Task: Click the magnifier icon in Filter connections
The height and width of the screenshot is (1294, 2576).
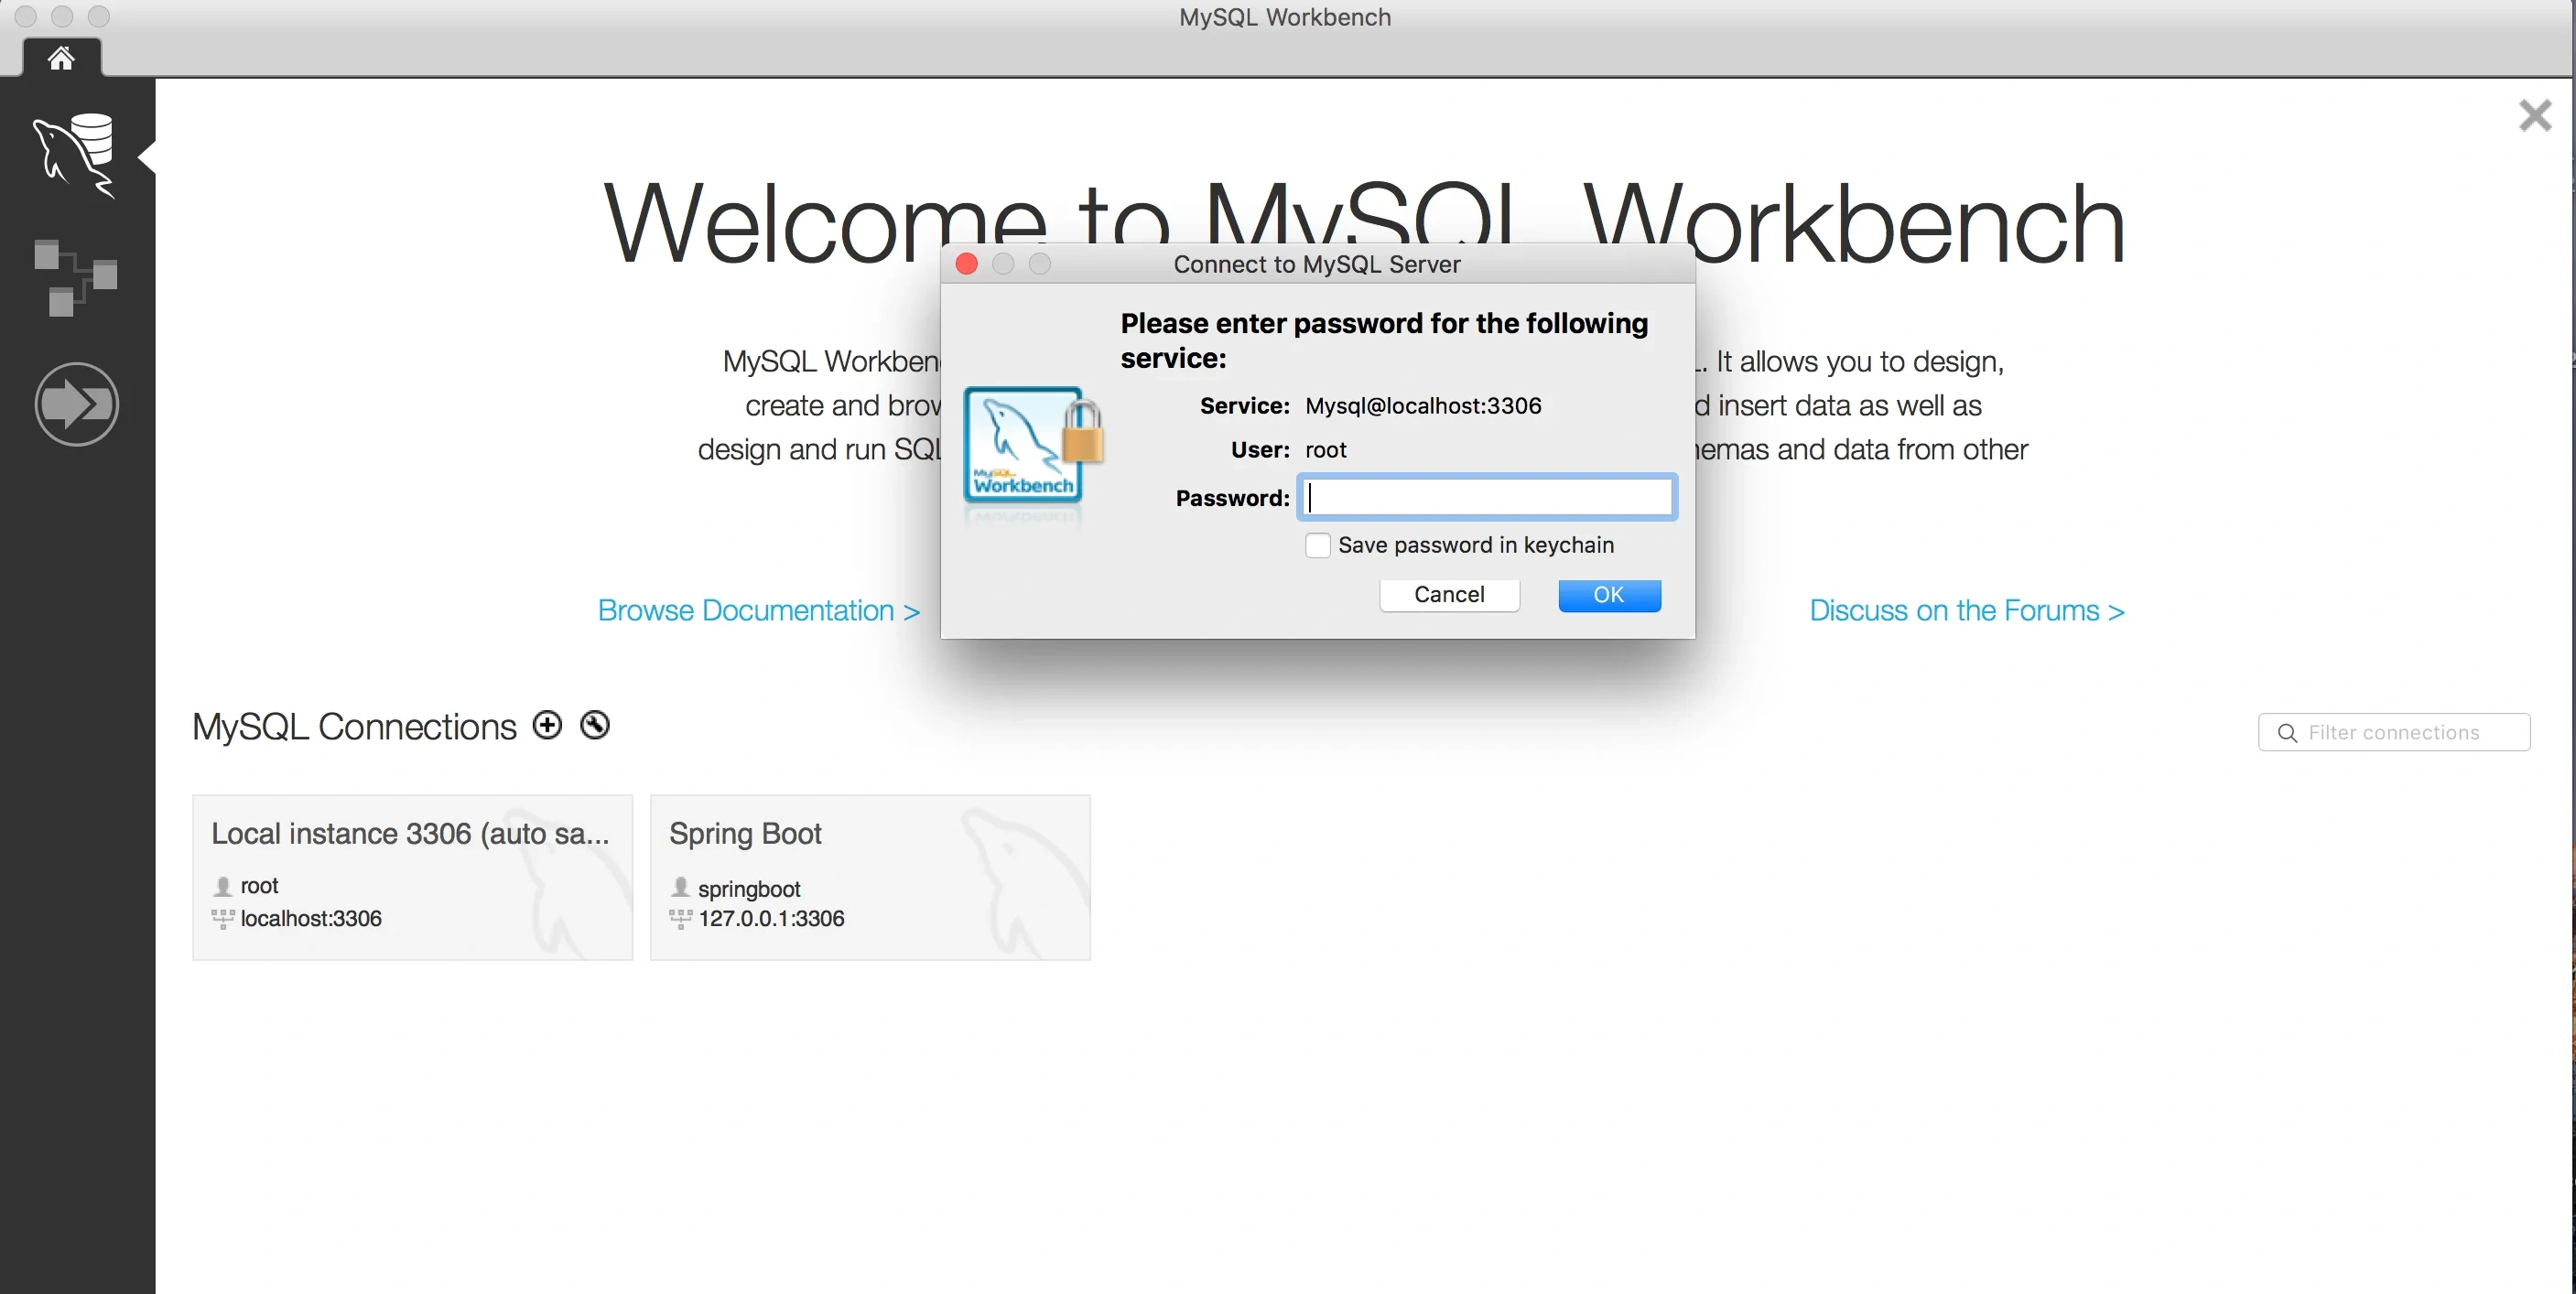Action: pyautogui.click(x=2287, y=733)
